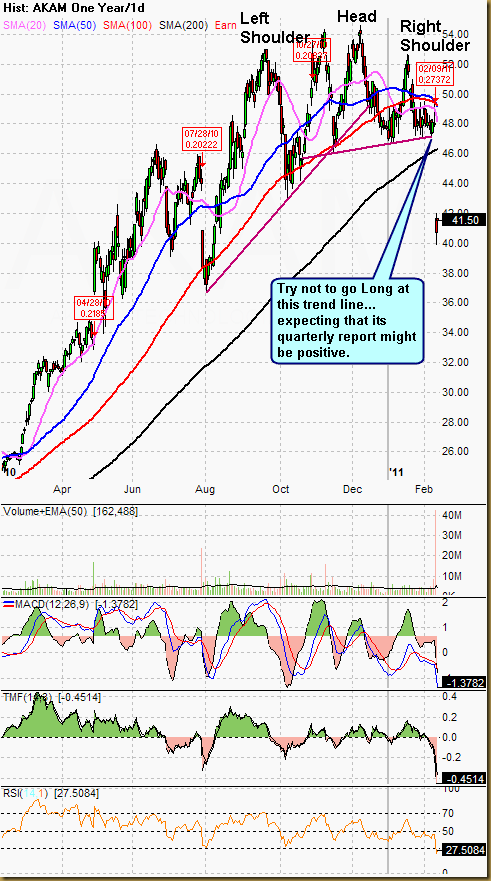Click the RSI 50 level axis label
This screenshot has height=881, width=491.
449,831
